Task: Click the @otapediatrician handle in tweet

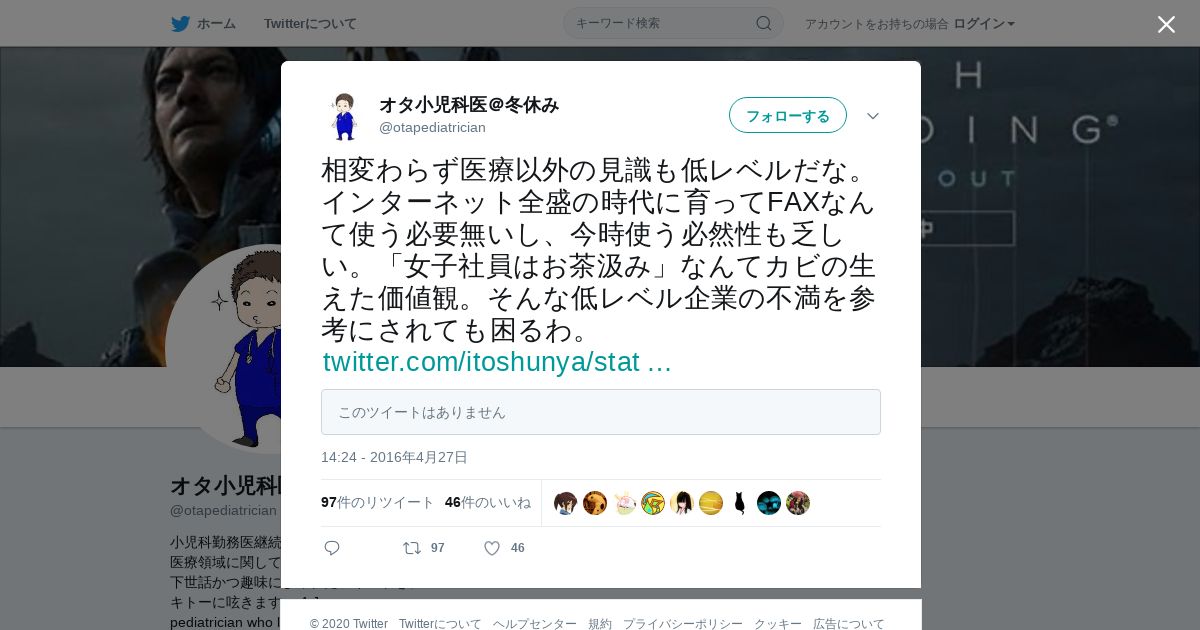Action: click(432, 127)
